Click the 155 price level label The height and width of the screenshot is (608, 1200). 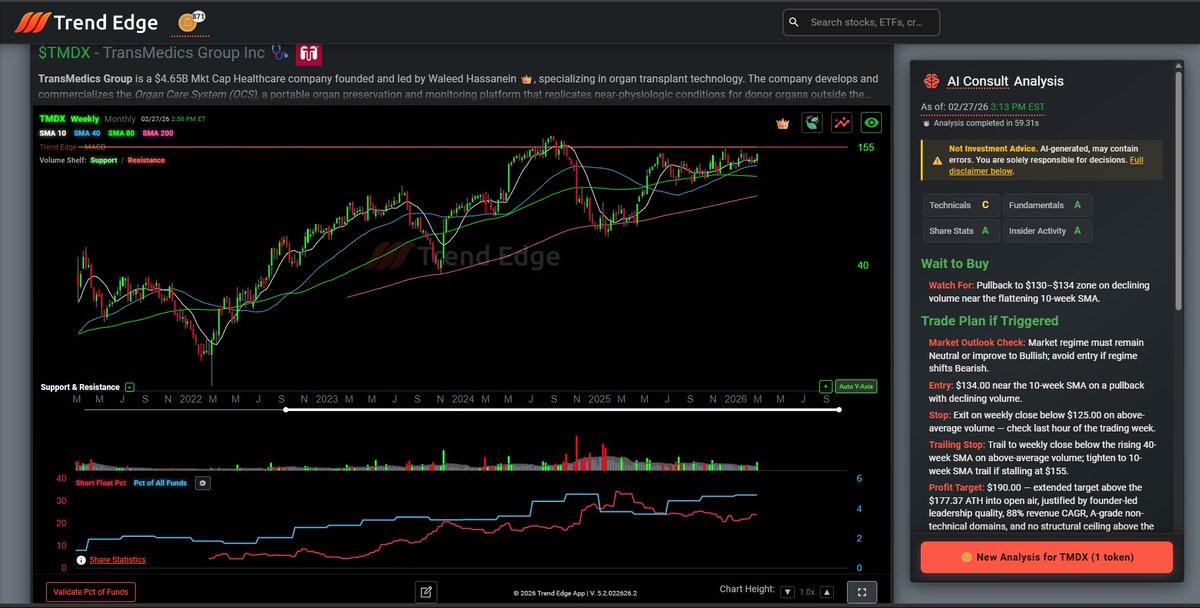866,147
